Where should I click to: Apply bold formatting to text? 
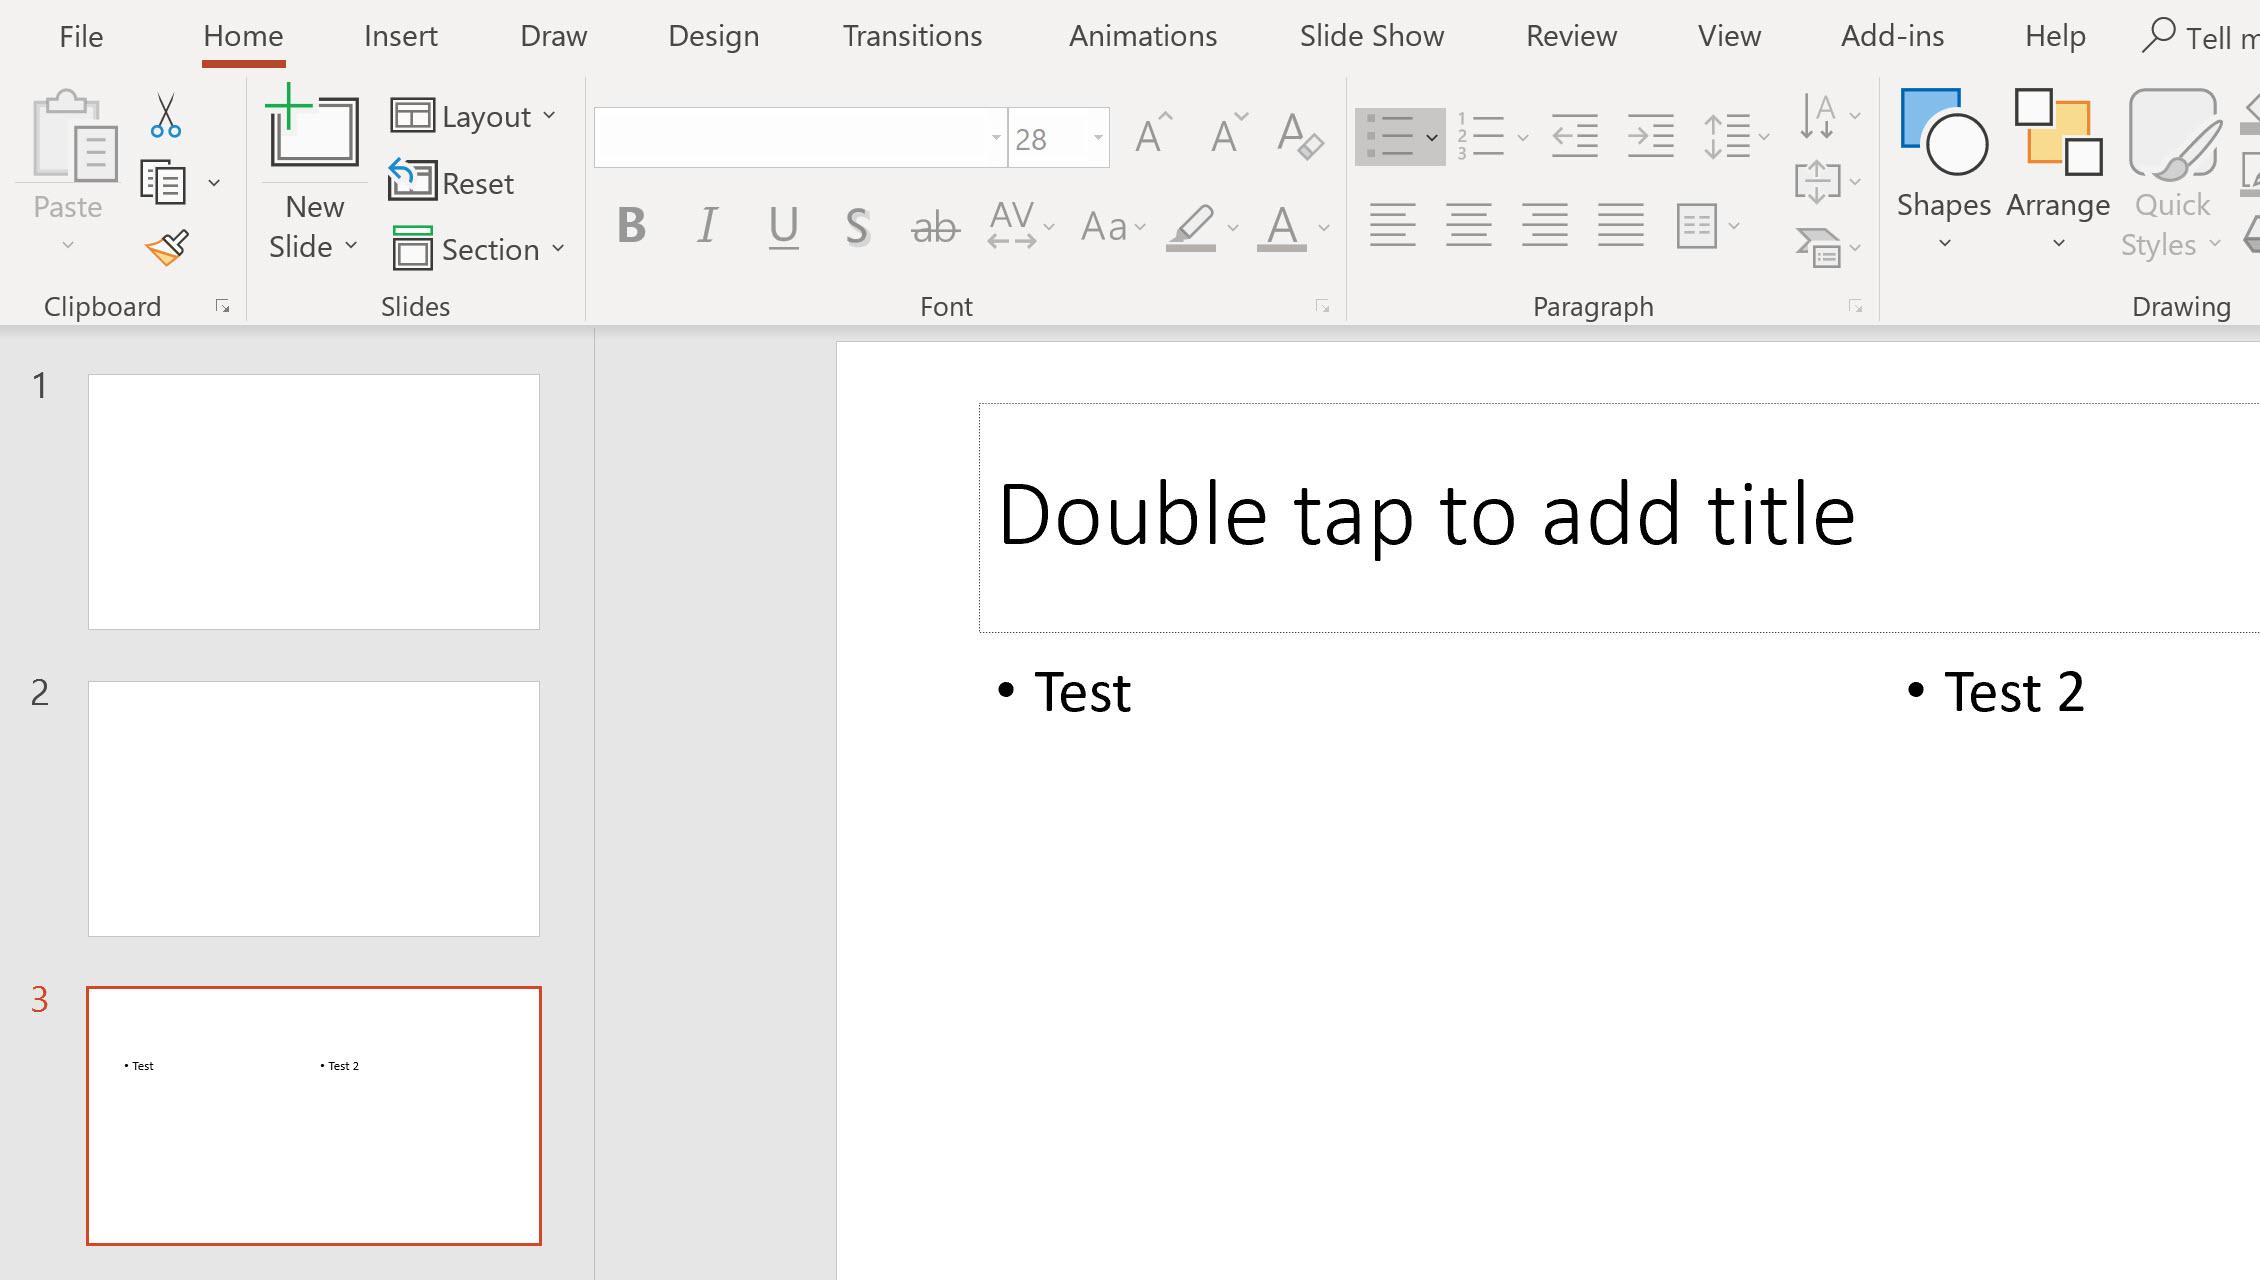[630, 226]
